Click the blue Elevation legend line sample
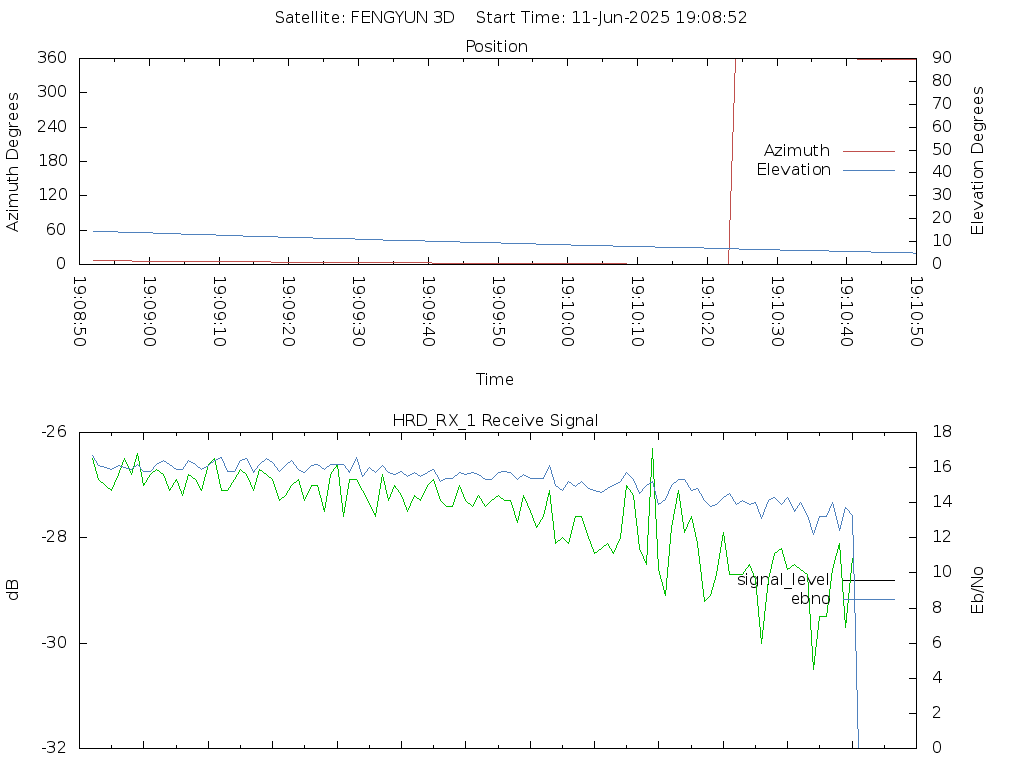This screenshot has height=768, width=1024. click(869, 170)
